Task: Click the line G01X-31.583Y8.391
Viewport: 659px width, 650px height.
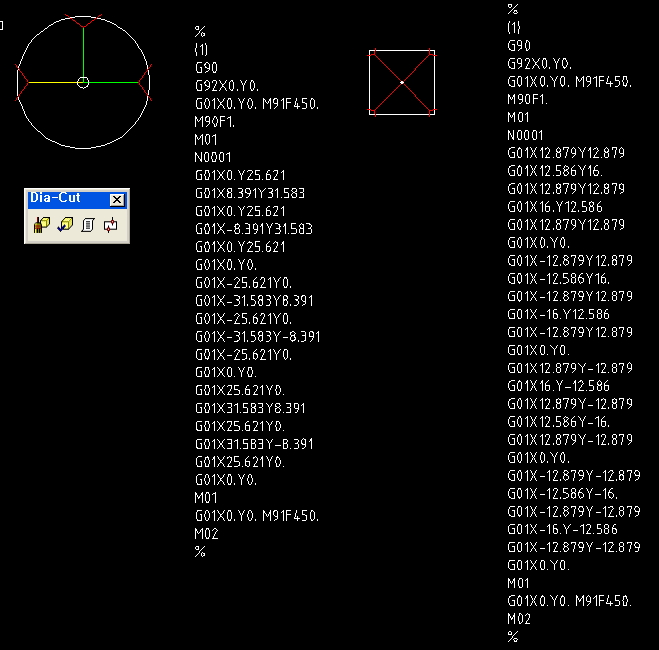Action: [x=254, y=301]
